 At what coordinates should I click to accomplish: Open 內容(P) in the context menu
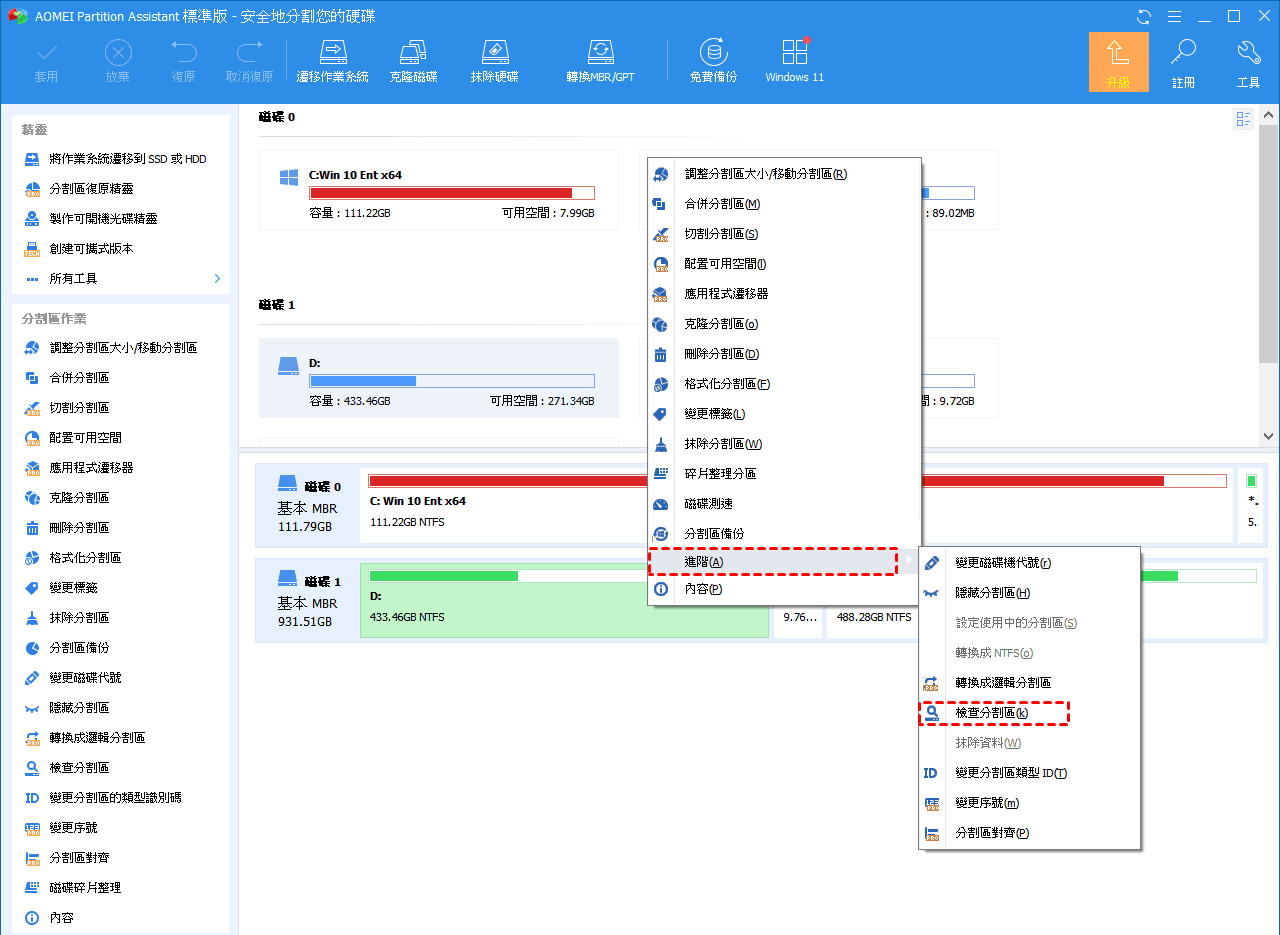(x=784, y=589)
